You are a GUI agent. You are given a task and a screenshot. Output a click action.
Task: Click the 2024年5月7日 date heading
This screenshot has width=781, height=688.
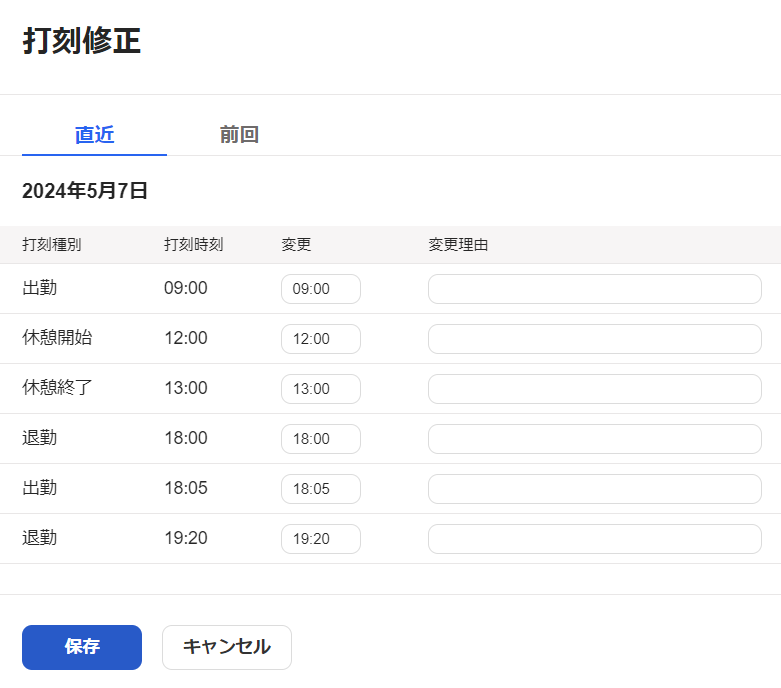[x=85, y=191]
